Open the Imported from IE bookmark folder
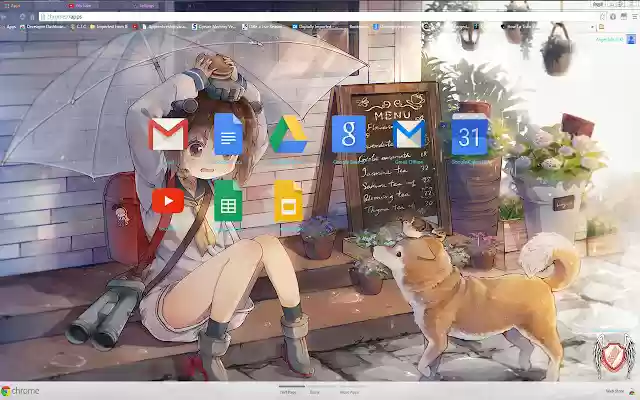The image size is (640, 400). coord(109,27)
